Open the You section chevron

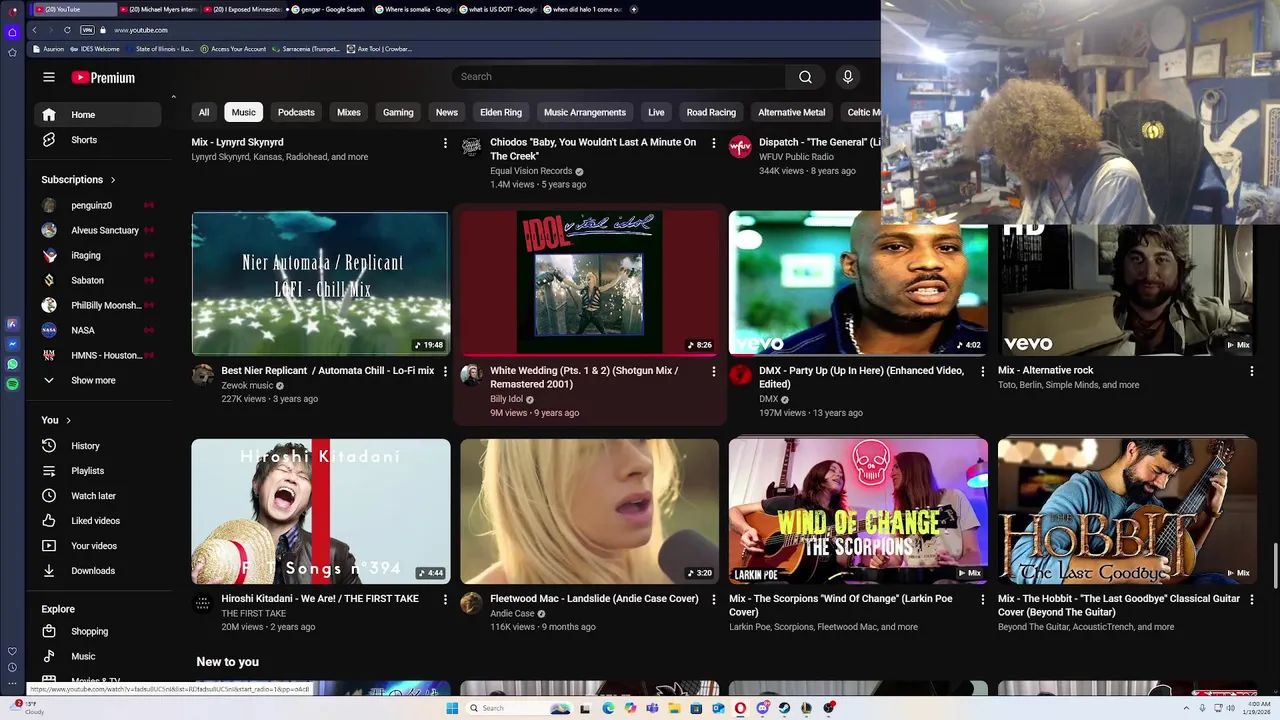click(x=68, y=420)
